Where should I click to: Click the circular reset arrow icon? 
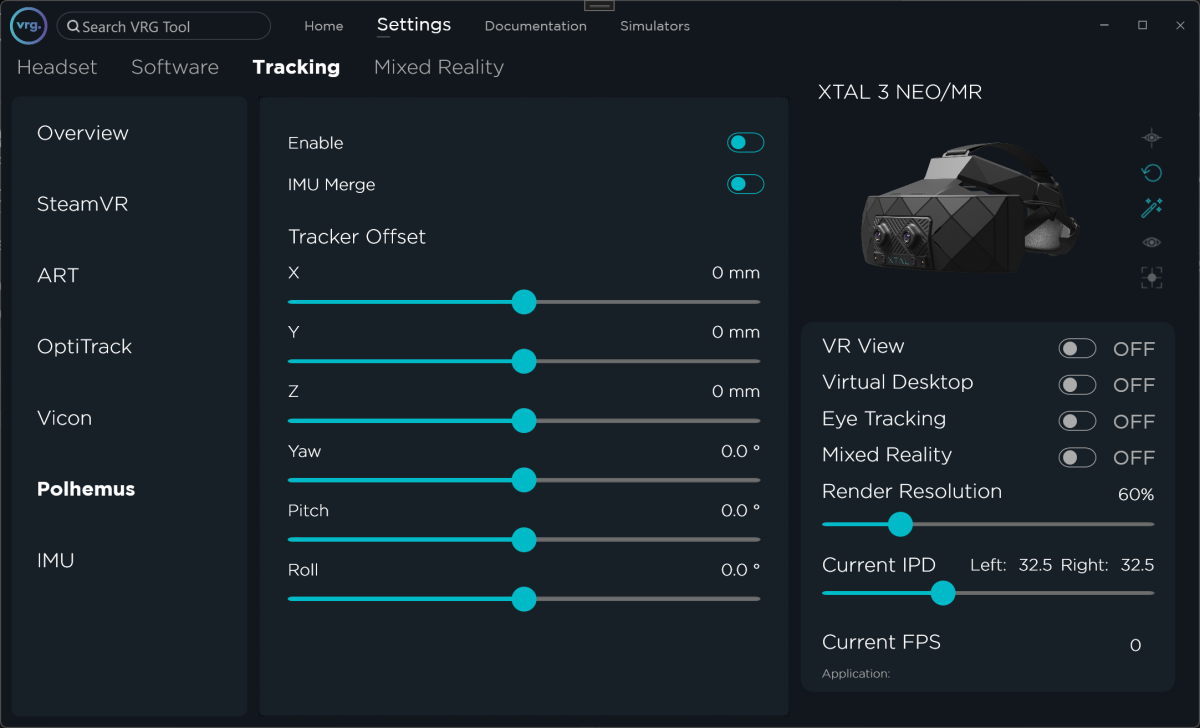point(1152,172)
